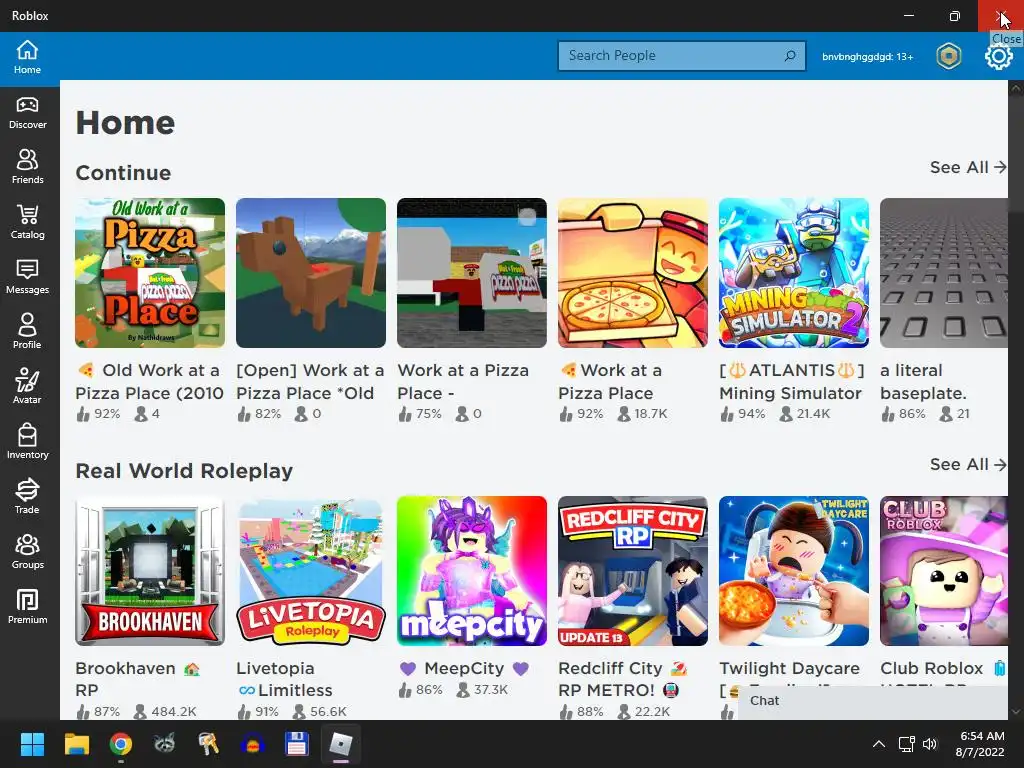Image resolution: width=1024 pixels, height=768 pixels.
Task: Open the MeepCity game thumbnail
Action: pos(472,571)
